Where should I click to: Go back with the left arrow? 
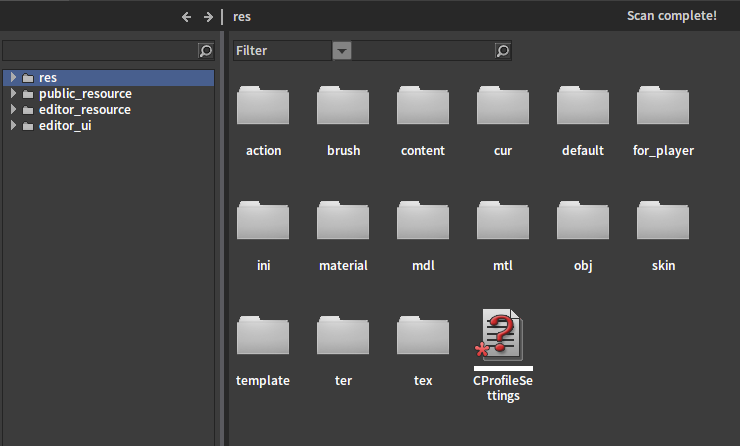(186, 17)
